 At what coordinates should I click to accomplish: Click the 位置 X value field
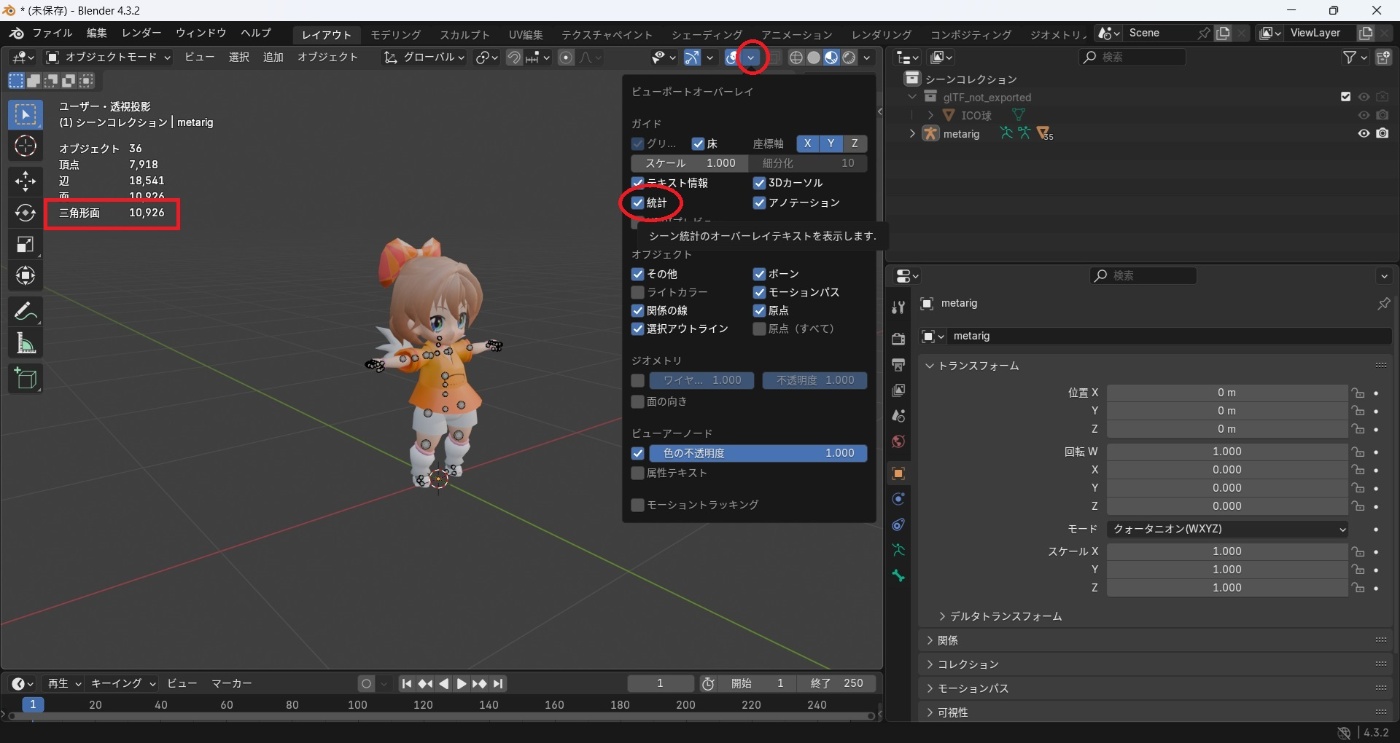1227,393
